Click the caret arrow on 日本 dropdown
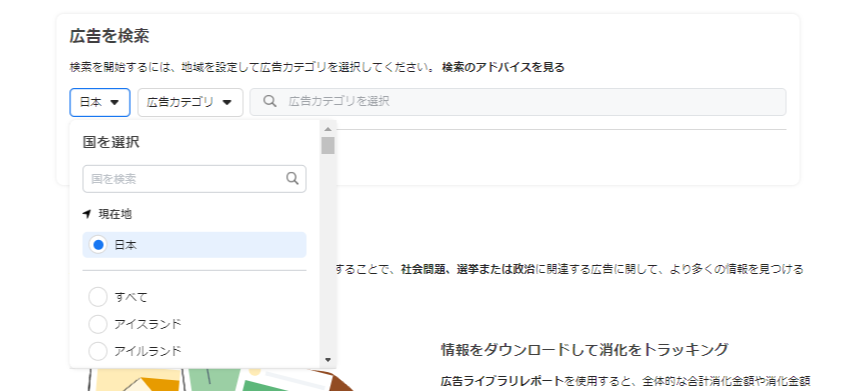Screen dimensions: 850x391 pos(114,102)
